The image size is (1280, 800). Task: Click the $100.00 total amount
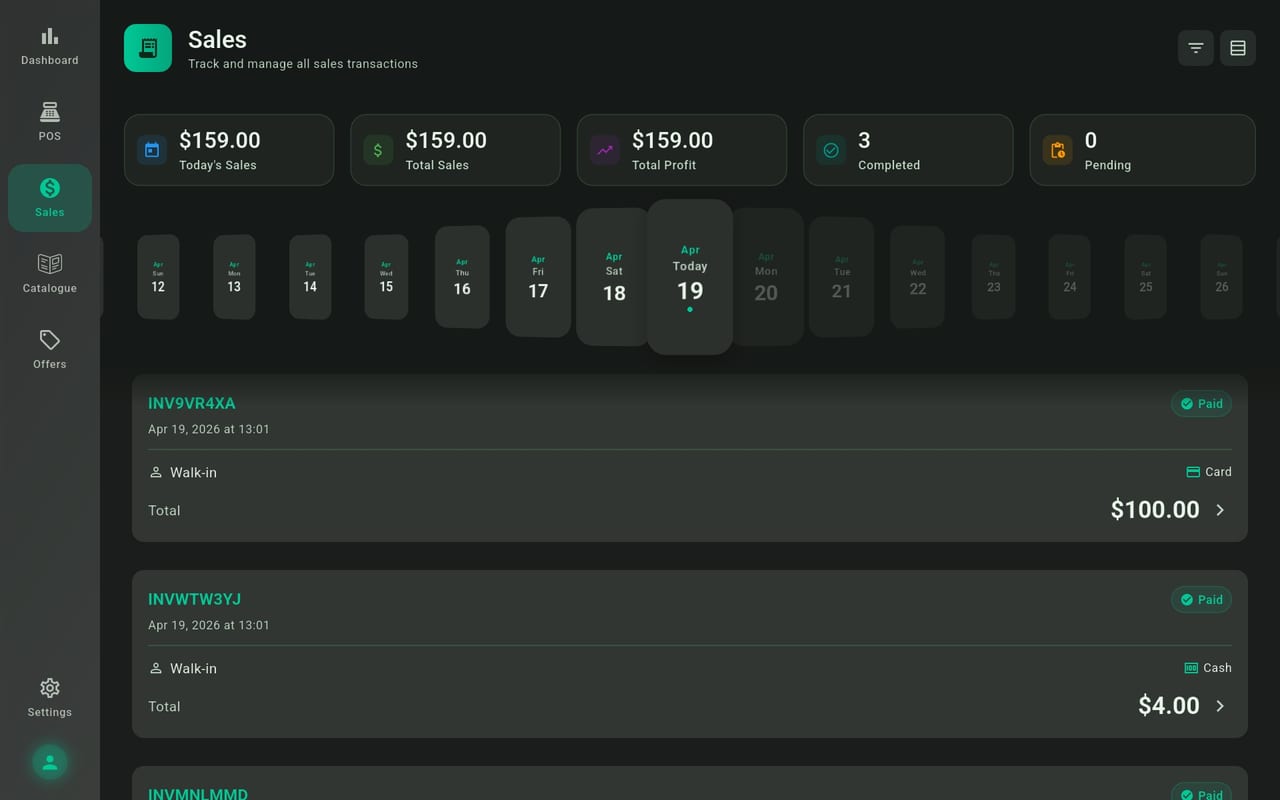pos(1155,510)
